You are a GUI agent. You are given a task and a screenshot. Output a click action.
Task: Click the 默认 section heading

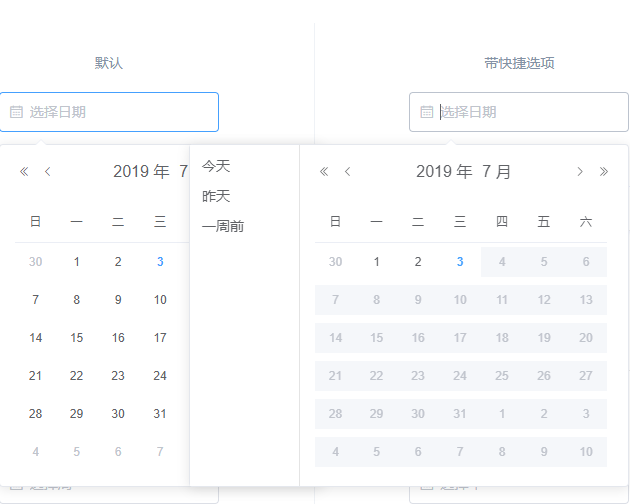[109, 63]
